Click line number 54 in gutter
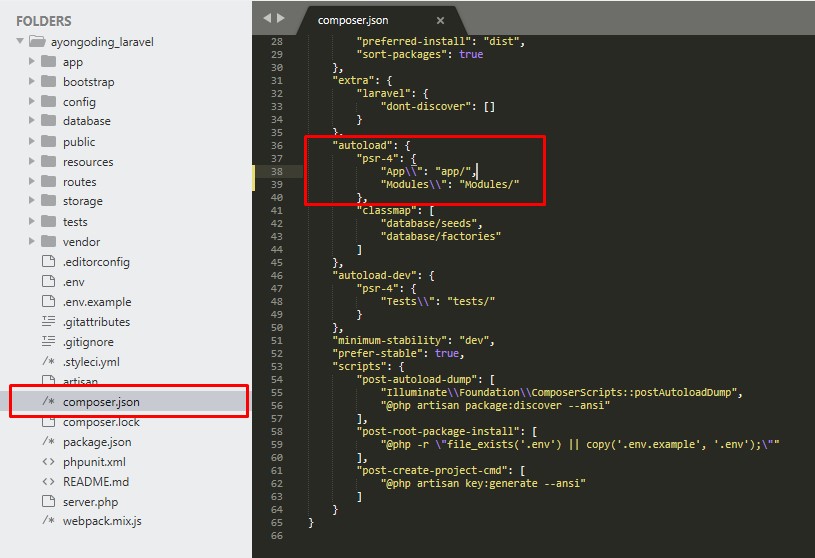Image resolution: width=815 pixels, height=558 pixels. pos(277,379)
